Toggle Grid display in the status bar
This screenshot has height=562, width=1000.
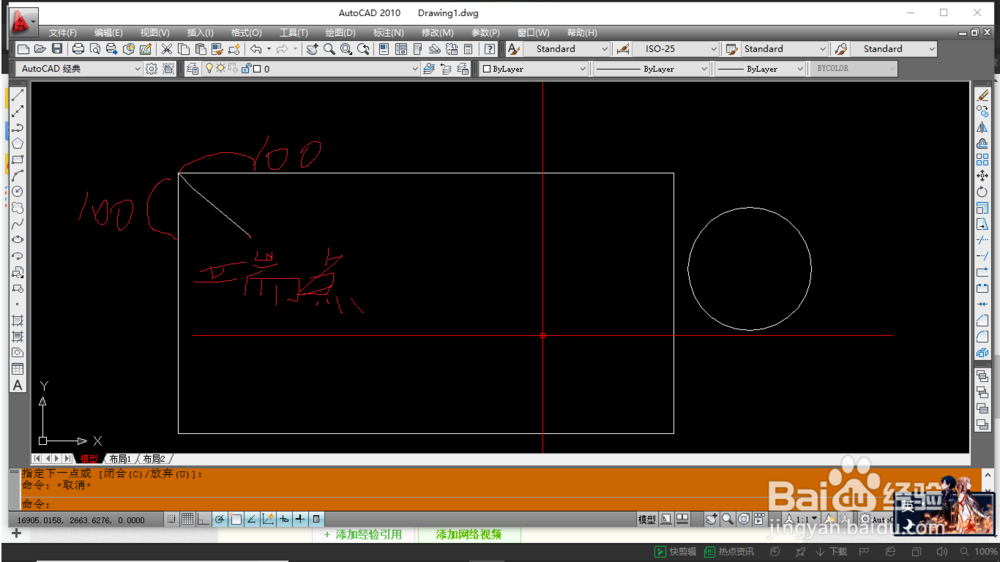(x=187, y=519)
